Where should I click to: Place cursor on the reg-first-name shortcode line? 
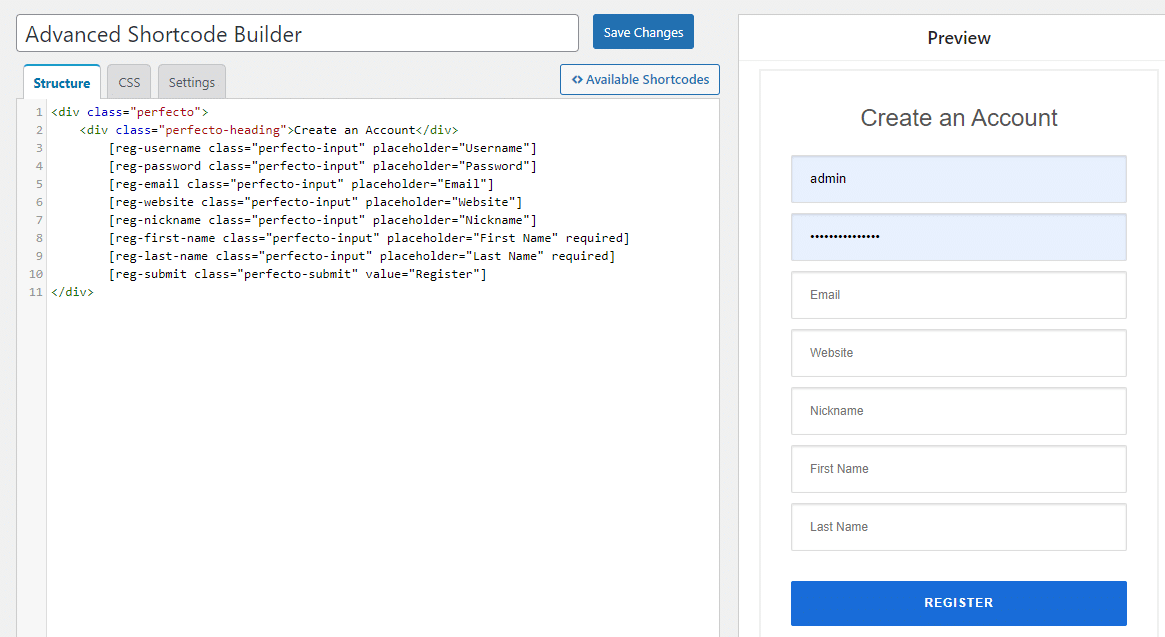coord(369,238)
